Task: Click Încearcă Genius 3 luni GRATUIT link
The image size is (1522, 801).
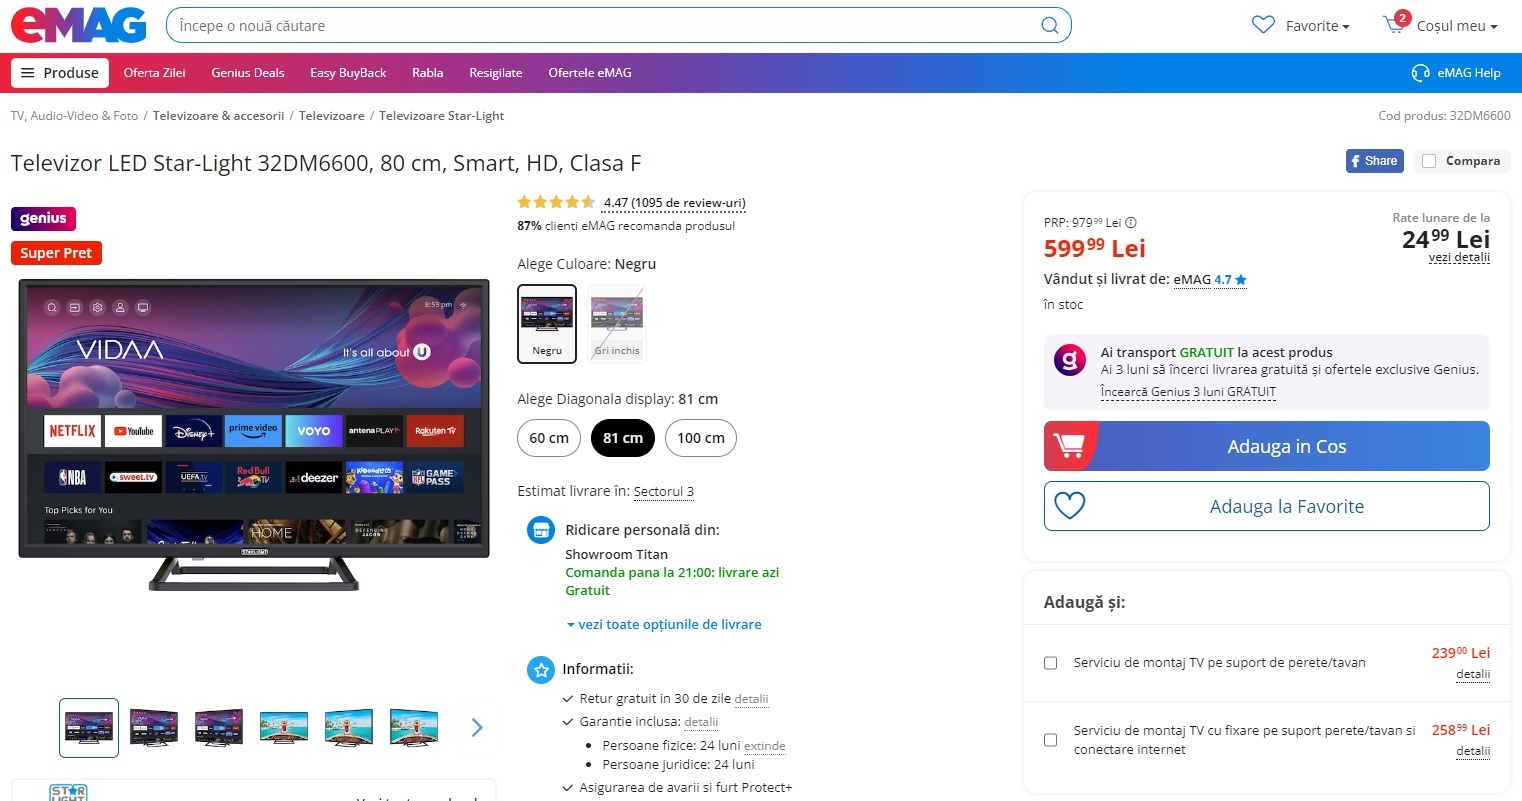Action: [1188, 392]
